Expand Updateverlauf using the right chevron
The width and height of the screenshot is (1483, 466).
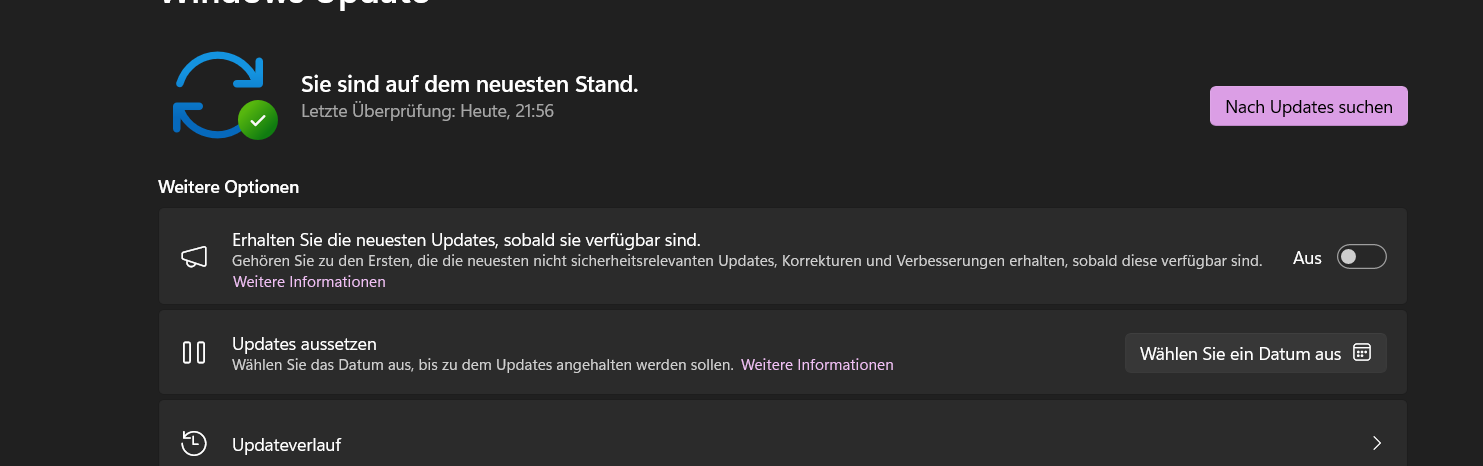(1377, 443)
